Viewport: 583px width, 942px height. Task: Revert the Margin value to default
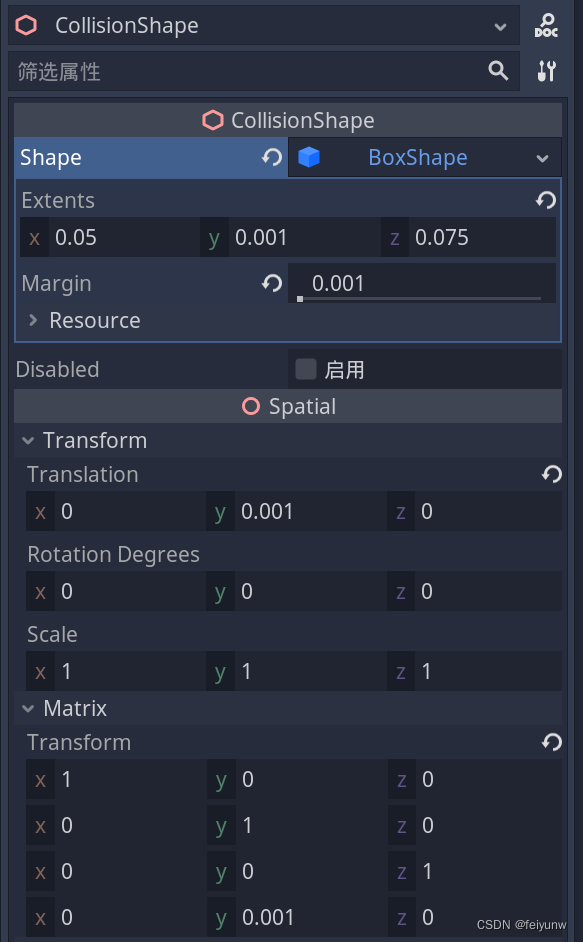tap(270, 283)
